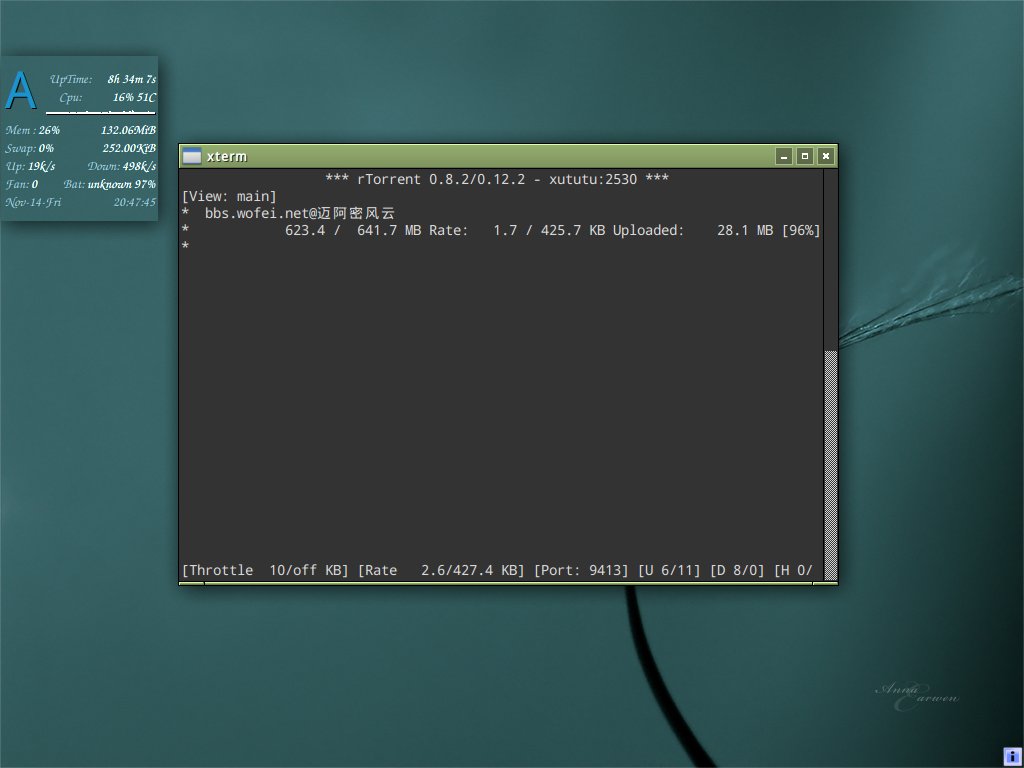Click the xterm title bar text
Viewport: 1024px width, 768px height.
tap(227, 156)
